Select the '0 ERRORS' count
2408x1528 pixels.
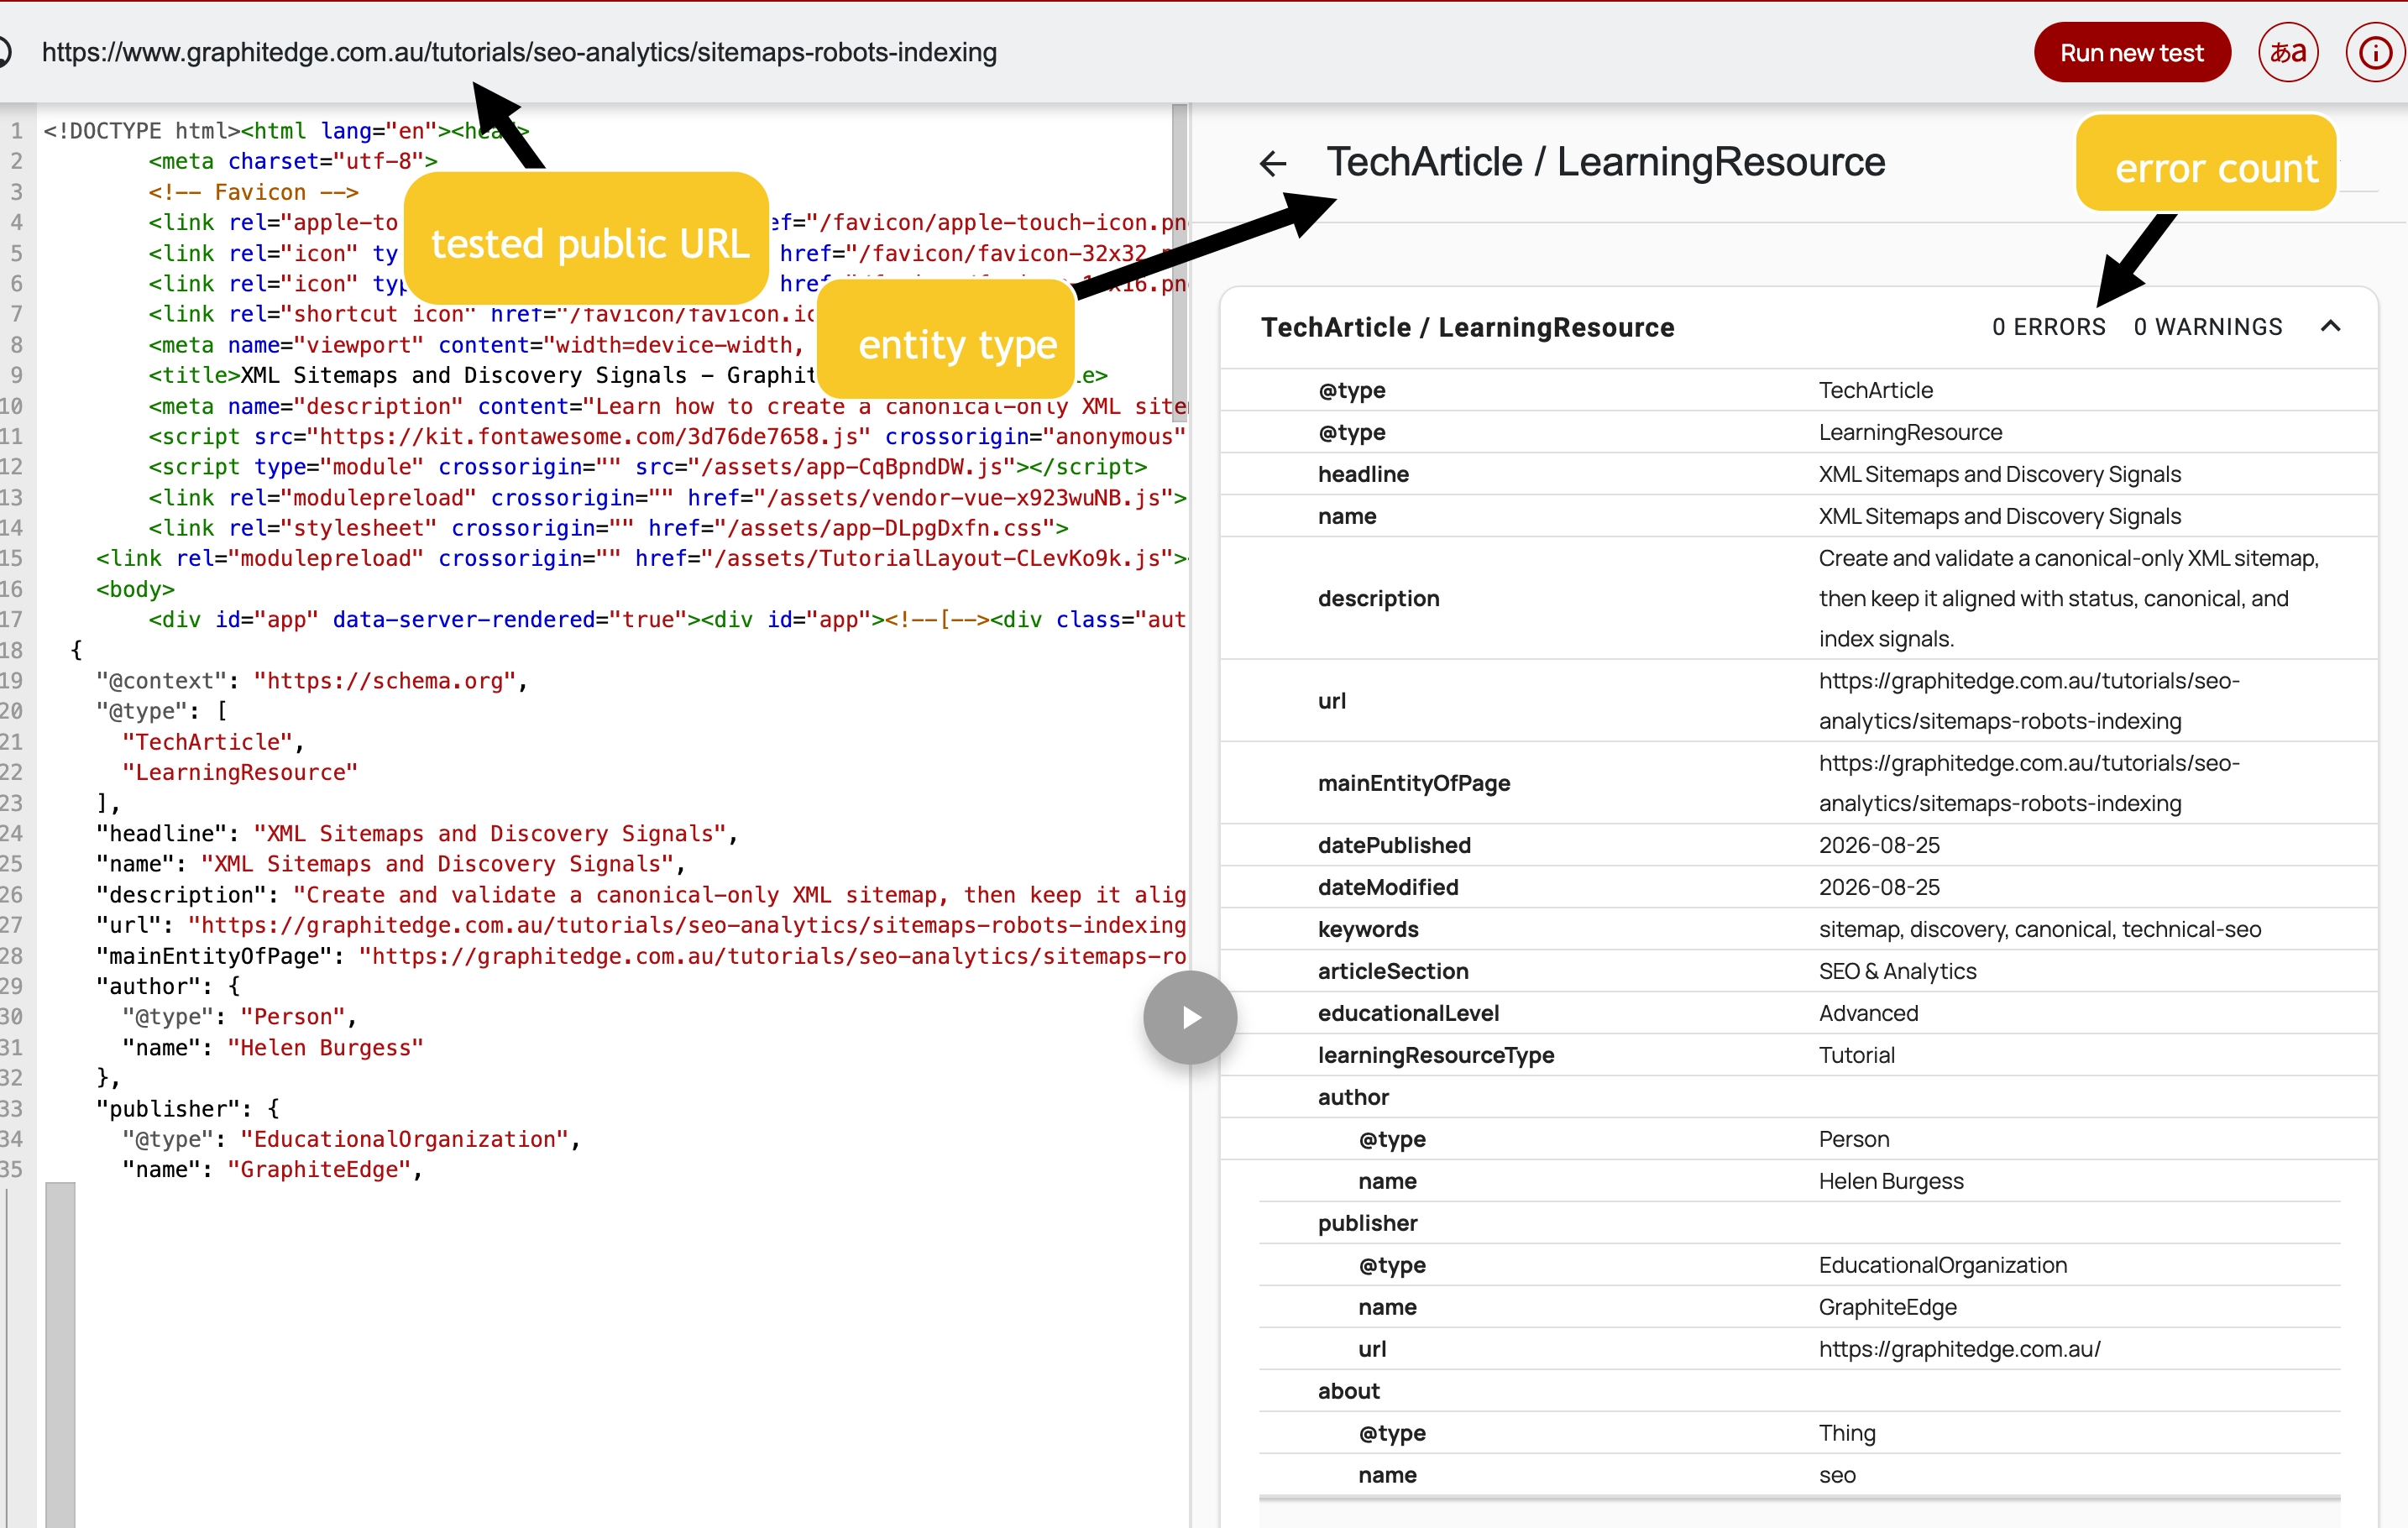pos(2048,327)
